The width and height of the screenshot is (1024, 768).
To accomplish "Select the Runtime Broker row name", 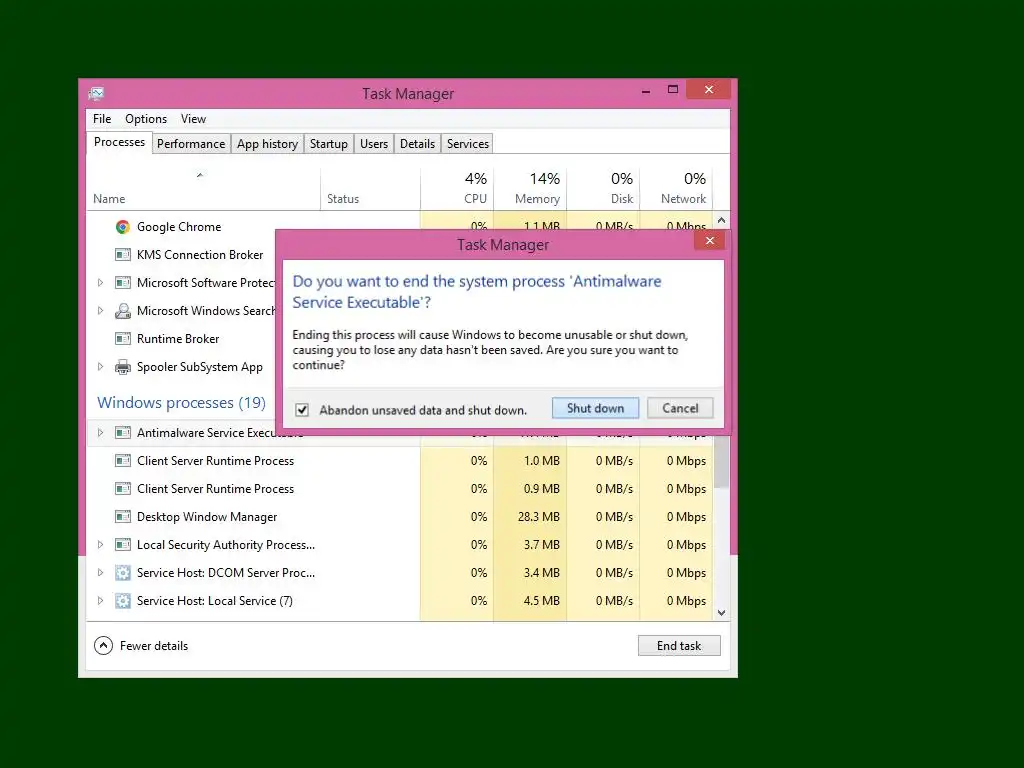I will 178,339.
